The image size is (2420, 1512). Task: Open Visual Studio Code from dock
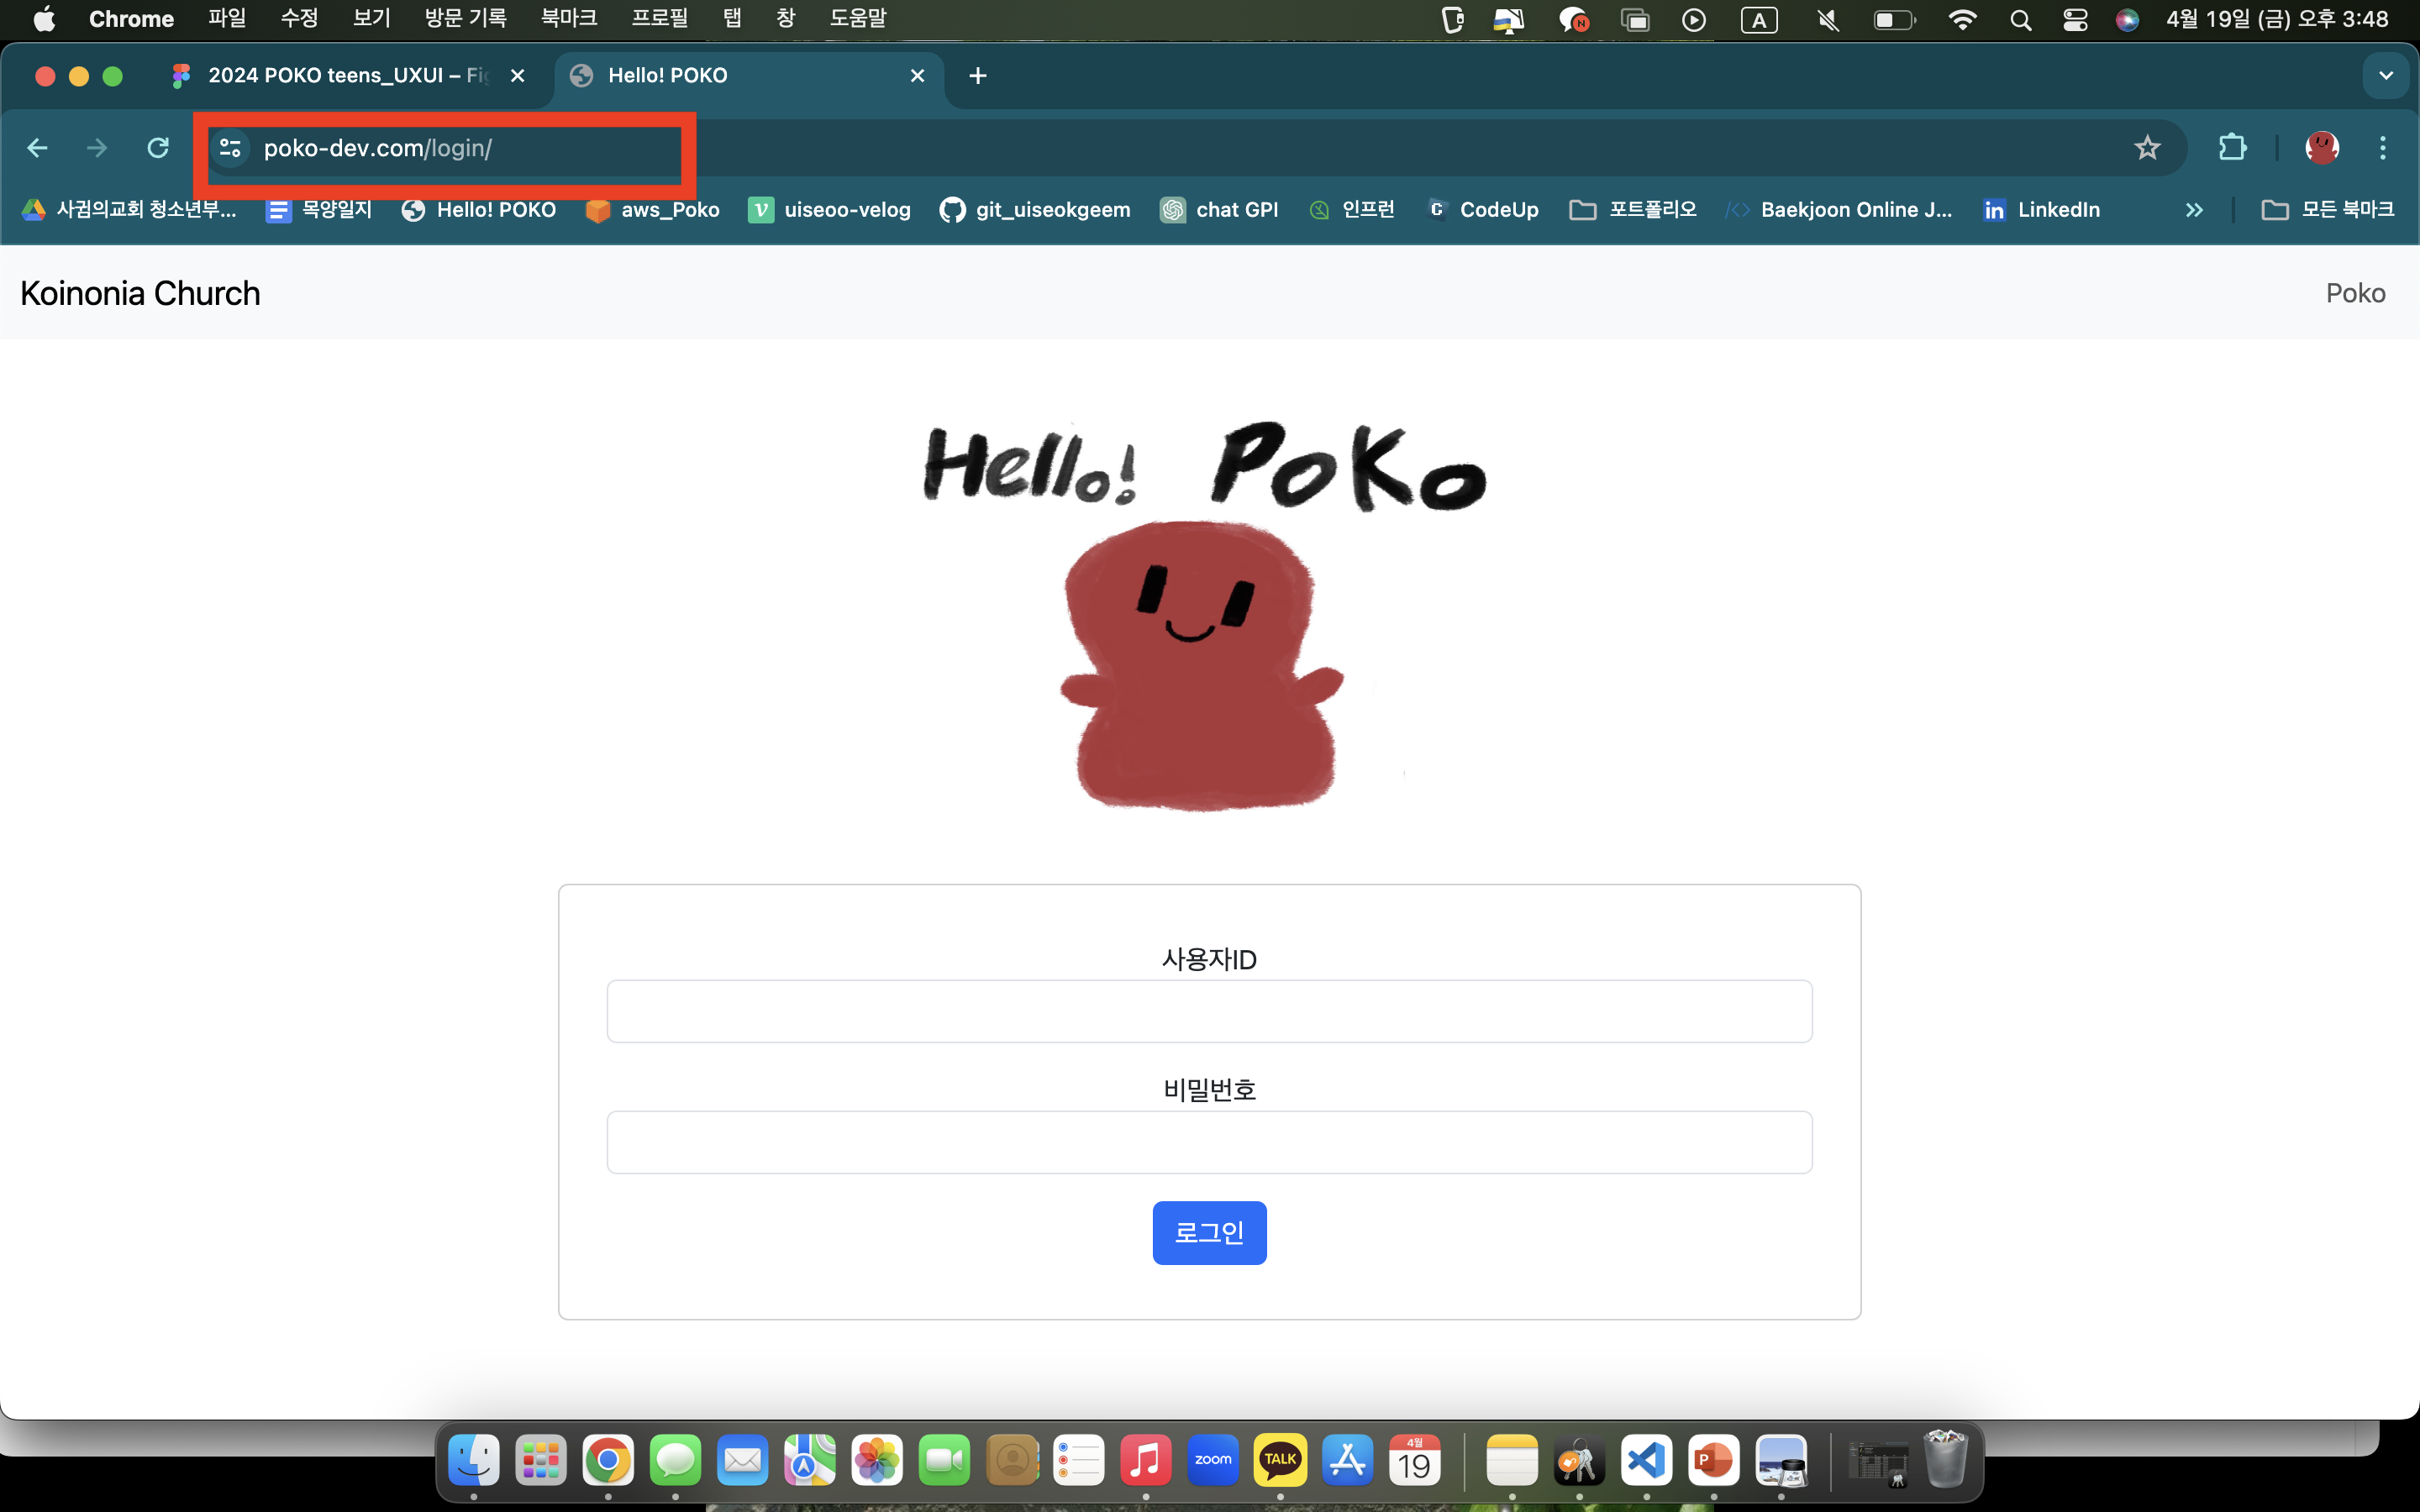pyautogui.click(x=1646, y=1461)
